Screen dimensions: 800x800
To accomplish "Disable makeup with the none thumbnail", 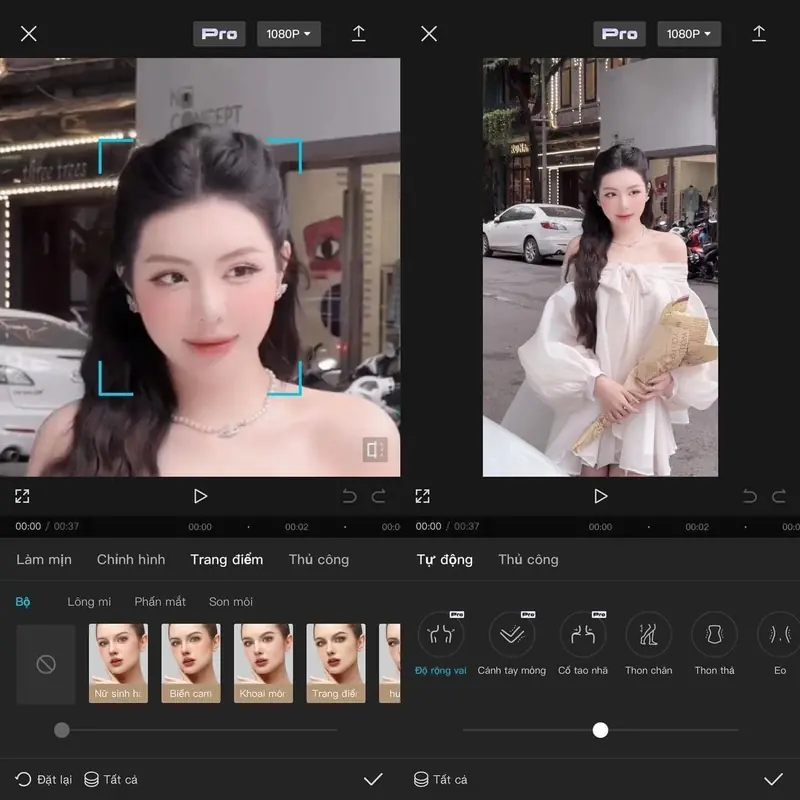I will 46,662.
